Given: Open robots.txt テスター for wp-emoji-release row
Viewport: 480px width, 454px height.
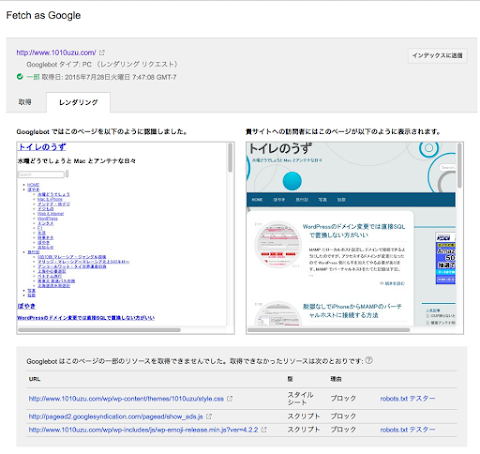Looking at the screenshot, I should [408, 430].
